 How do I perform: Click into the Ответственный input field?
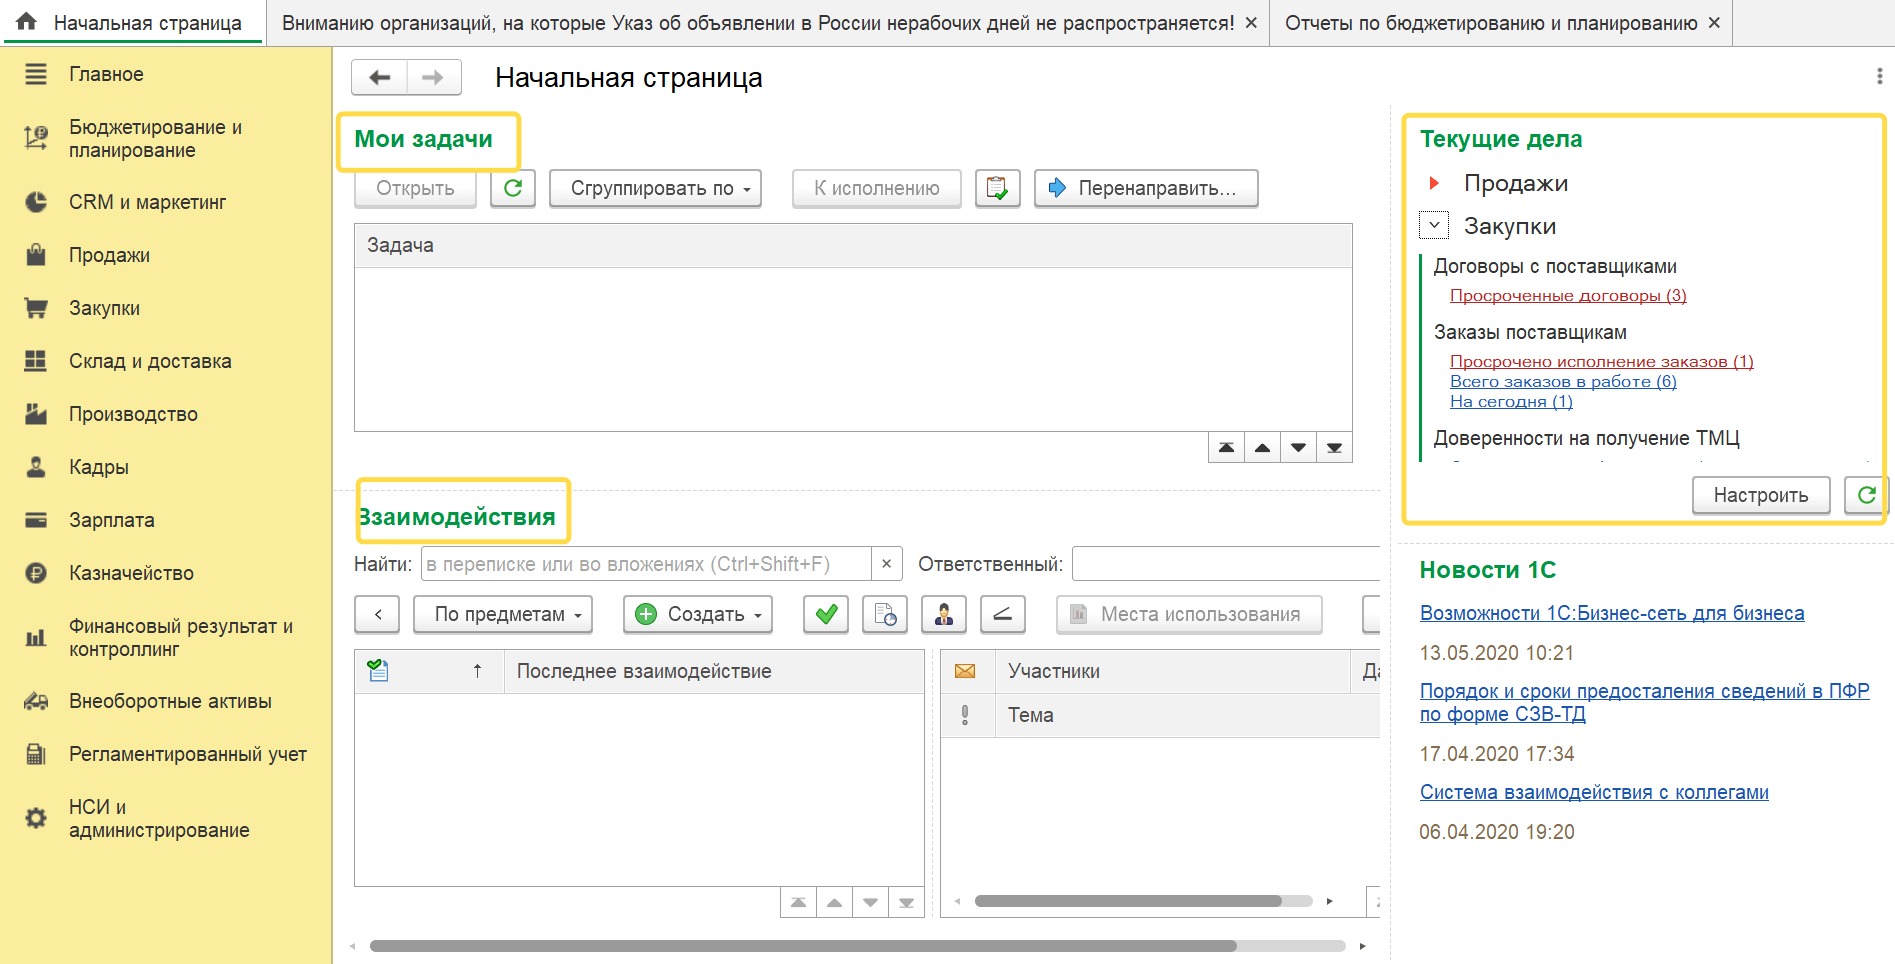point(1226,564)
